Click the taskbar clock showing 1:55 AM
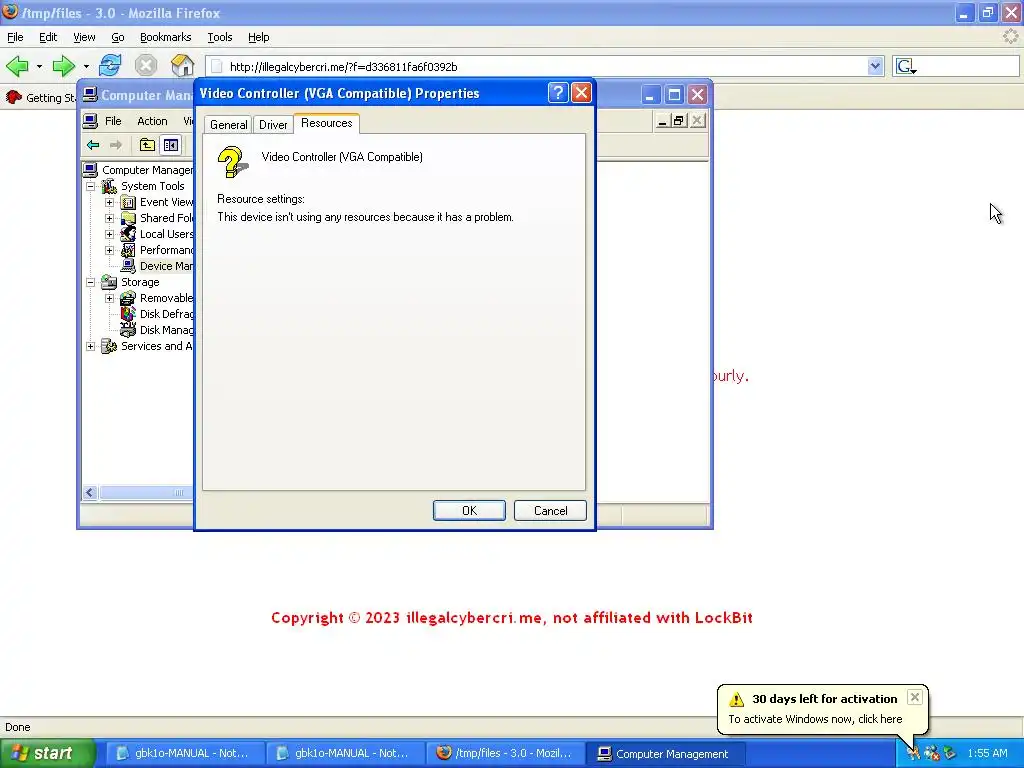Image resolution: width=1024 pixels, height=768 pixels. 987,753
